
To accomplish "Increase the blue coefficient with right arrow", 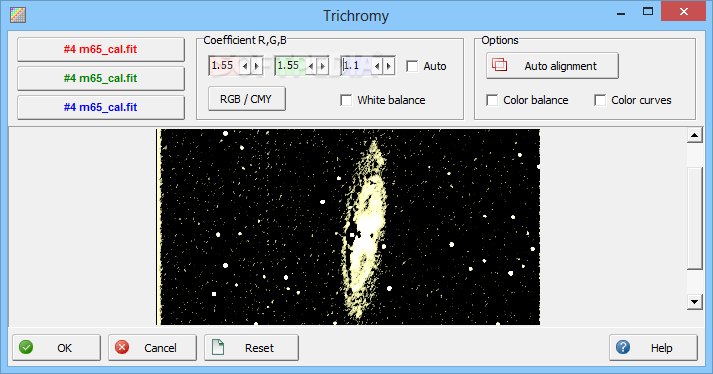I will pyautogui.click(x=388, y=66).
